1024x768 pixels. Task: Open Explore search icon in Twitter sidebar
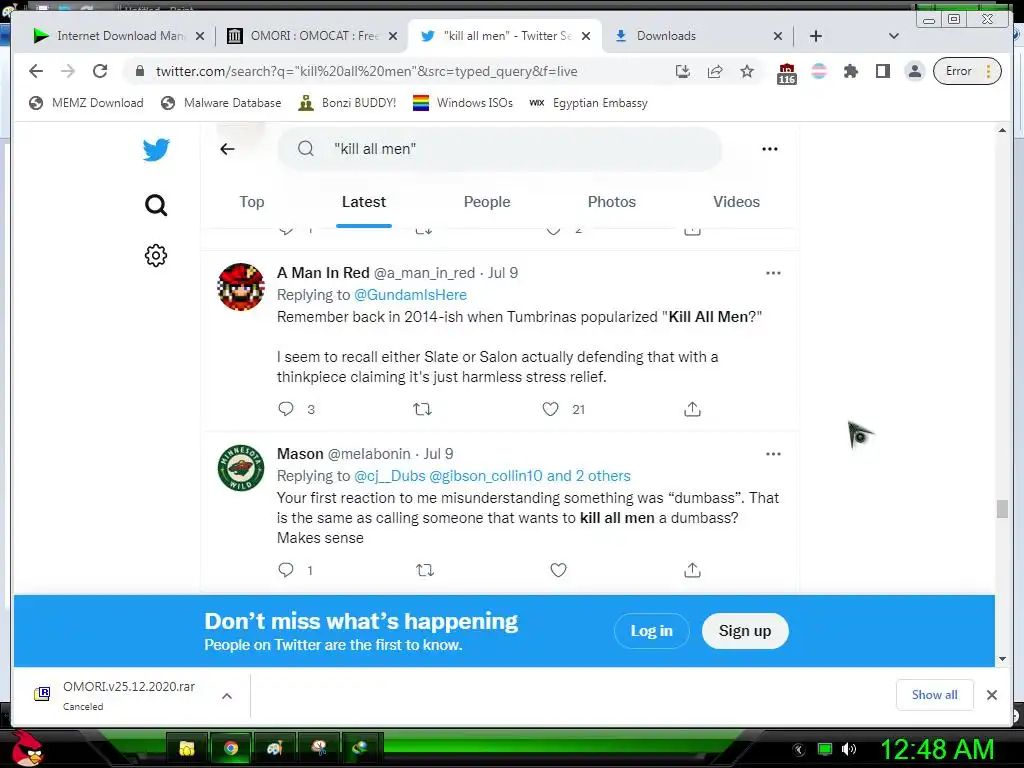click(156, 205)
